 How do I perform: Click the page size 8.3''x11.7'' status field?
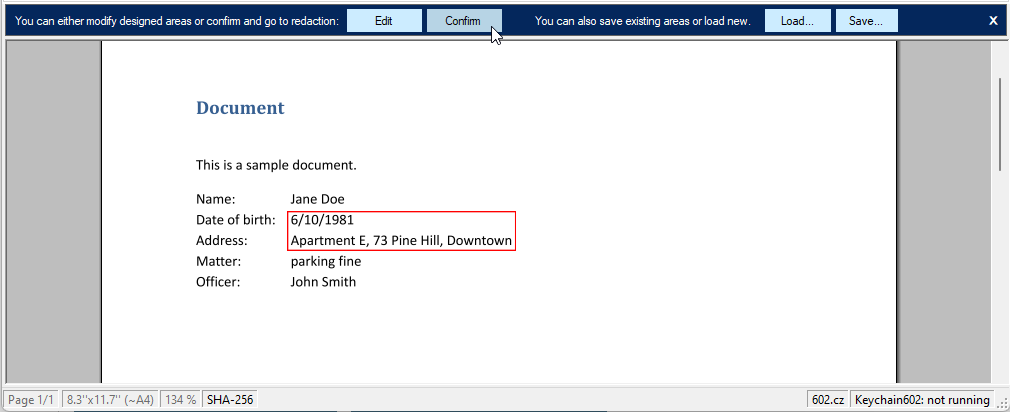tap(110, 400)
